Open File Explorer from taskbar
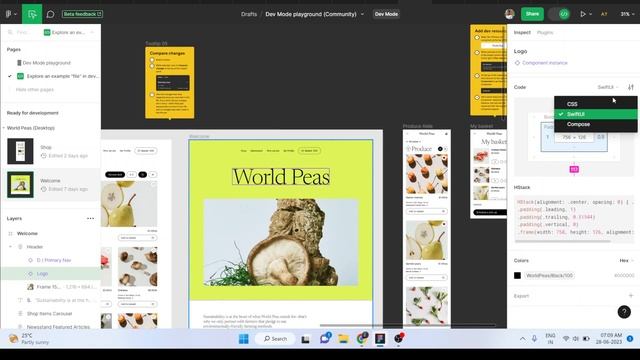This screenshot has height=360, width=640. [343, 339]
